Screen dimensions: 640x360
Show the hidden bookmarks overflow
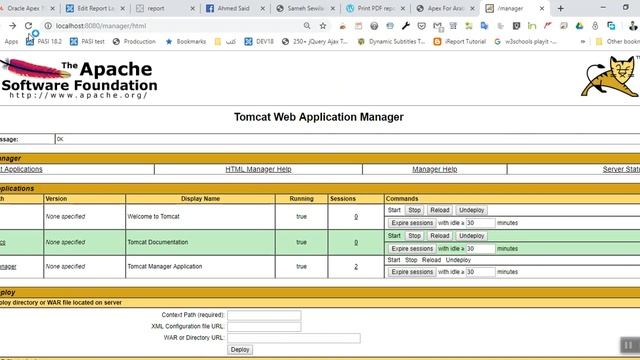(583, 42)
